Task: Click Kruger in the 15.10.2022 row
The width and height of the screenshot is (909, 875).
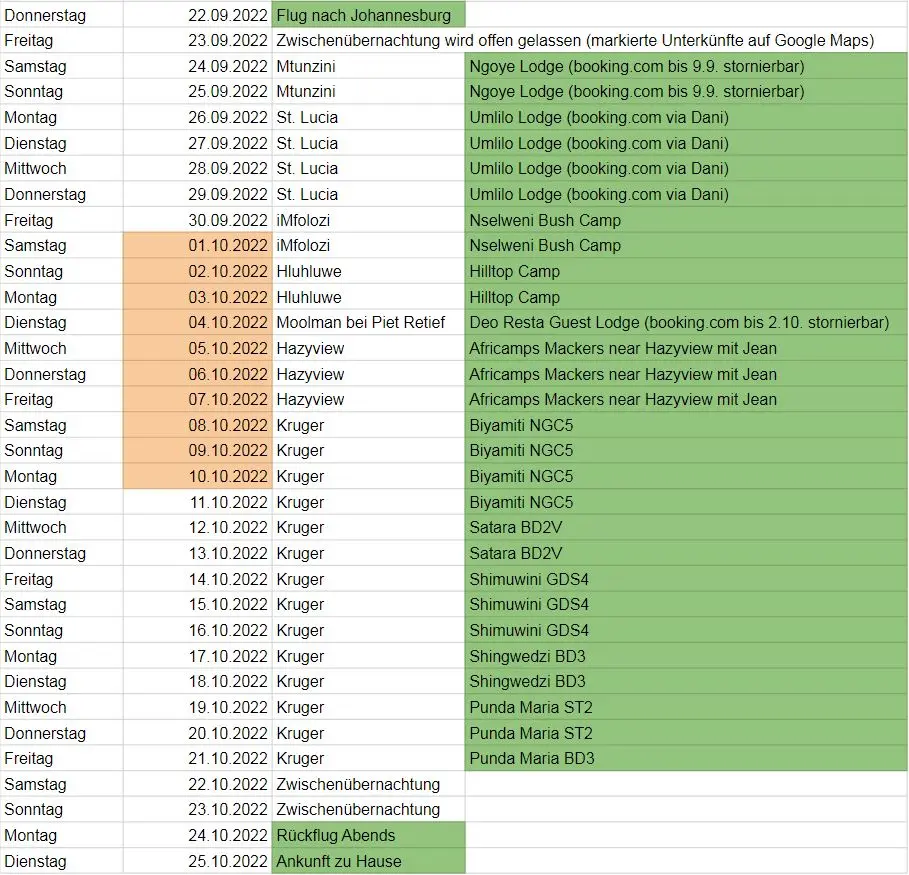Action: pos(368,604)
